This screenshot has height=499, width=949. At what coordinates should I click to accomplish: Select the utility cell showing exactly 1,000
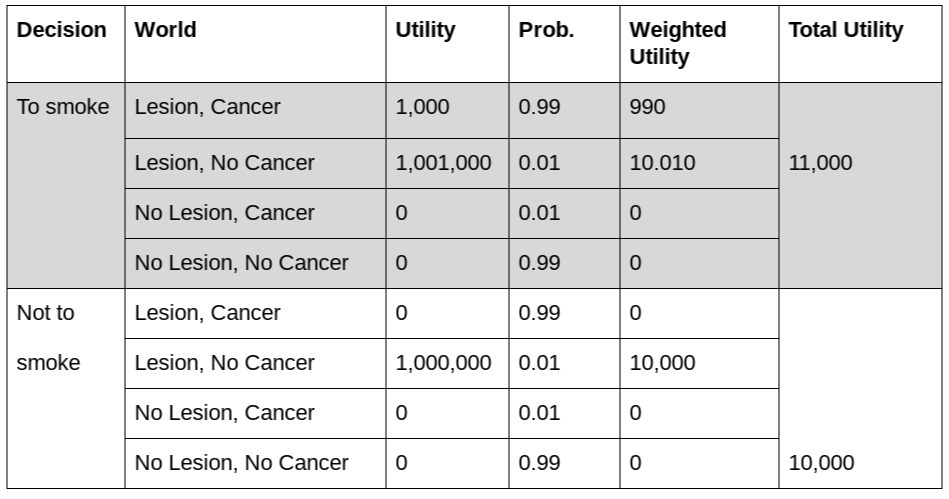click(419, 107)
